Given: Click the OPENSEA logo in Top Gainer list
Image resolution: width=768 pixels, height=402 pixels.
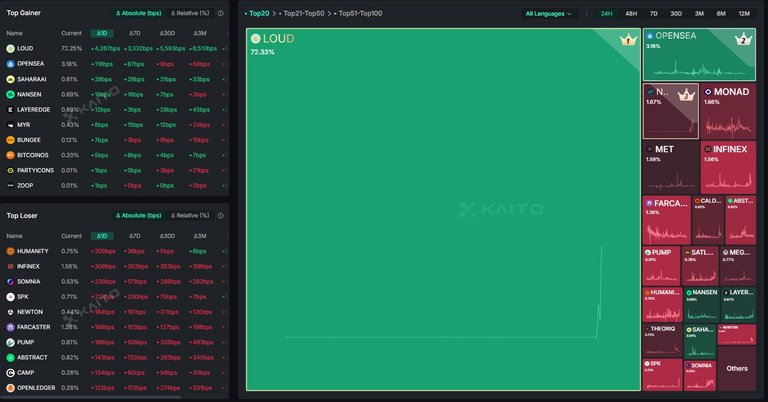Looking at the screenshot, I should (10, 64).
